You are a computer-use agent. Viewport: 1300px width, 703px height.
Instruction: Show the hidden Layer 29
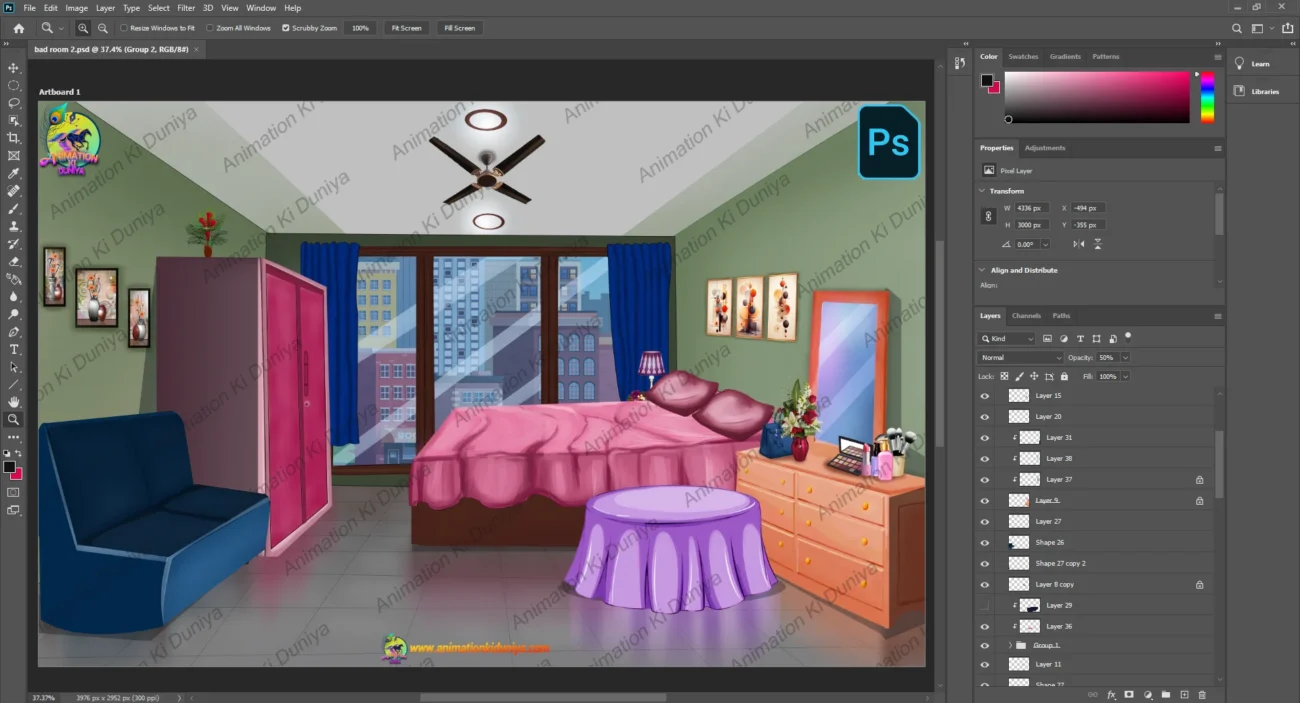[985, 605]
